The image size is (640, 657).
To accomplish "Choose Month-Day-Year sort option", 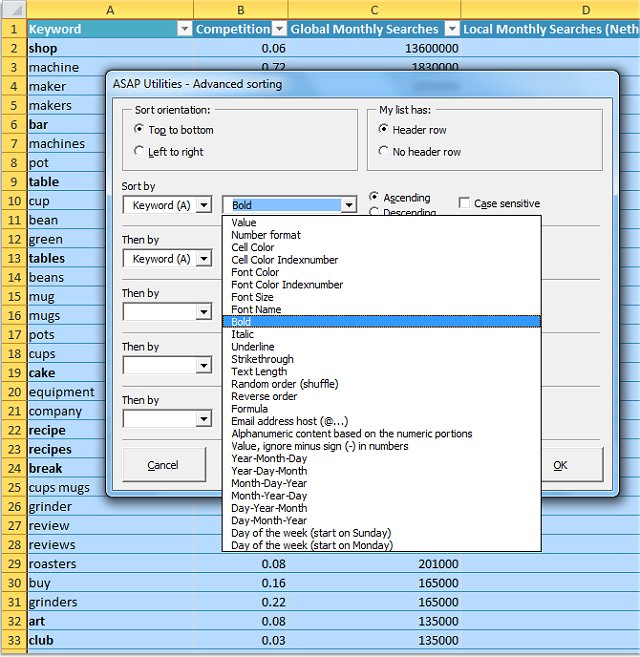I will coord(381,483).
